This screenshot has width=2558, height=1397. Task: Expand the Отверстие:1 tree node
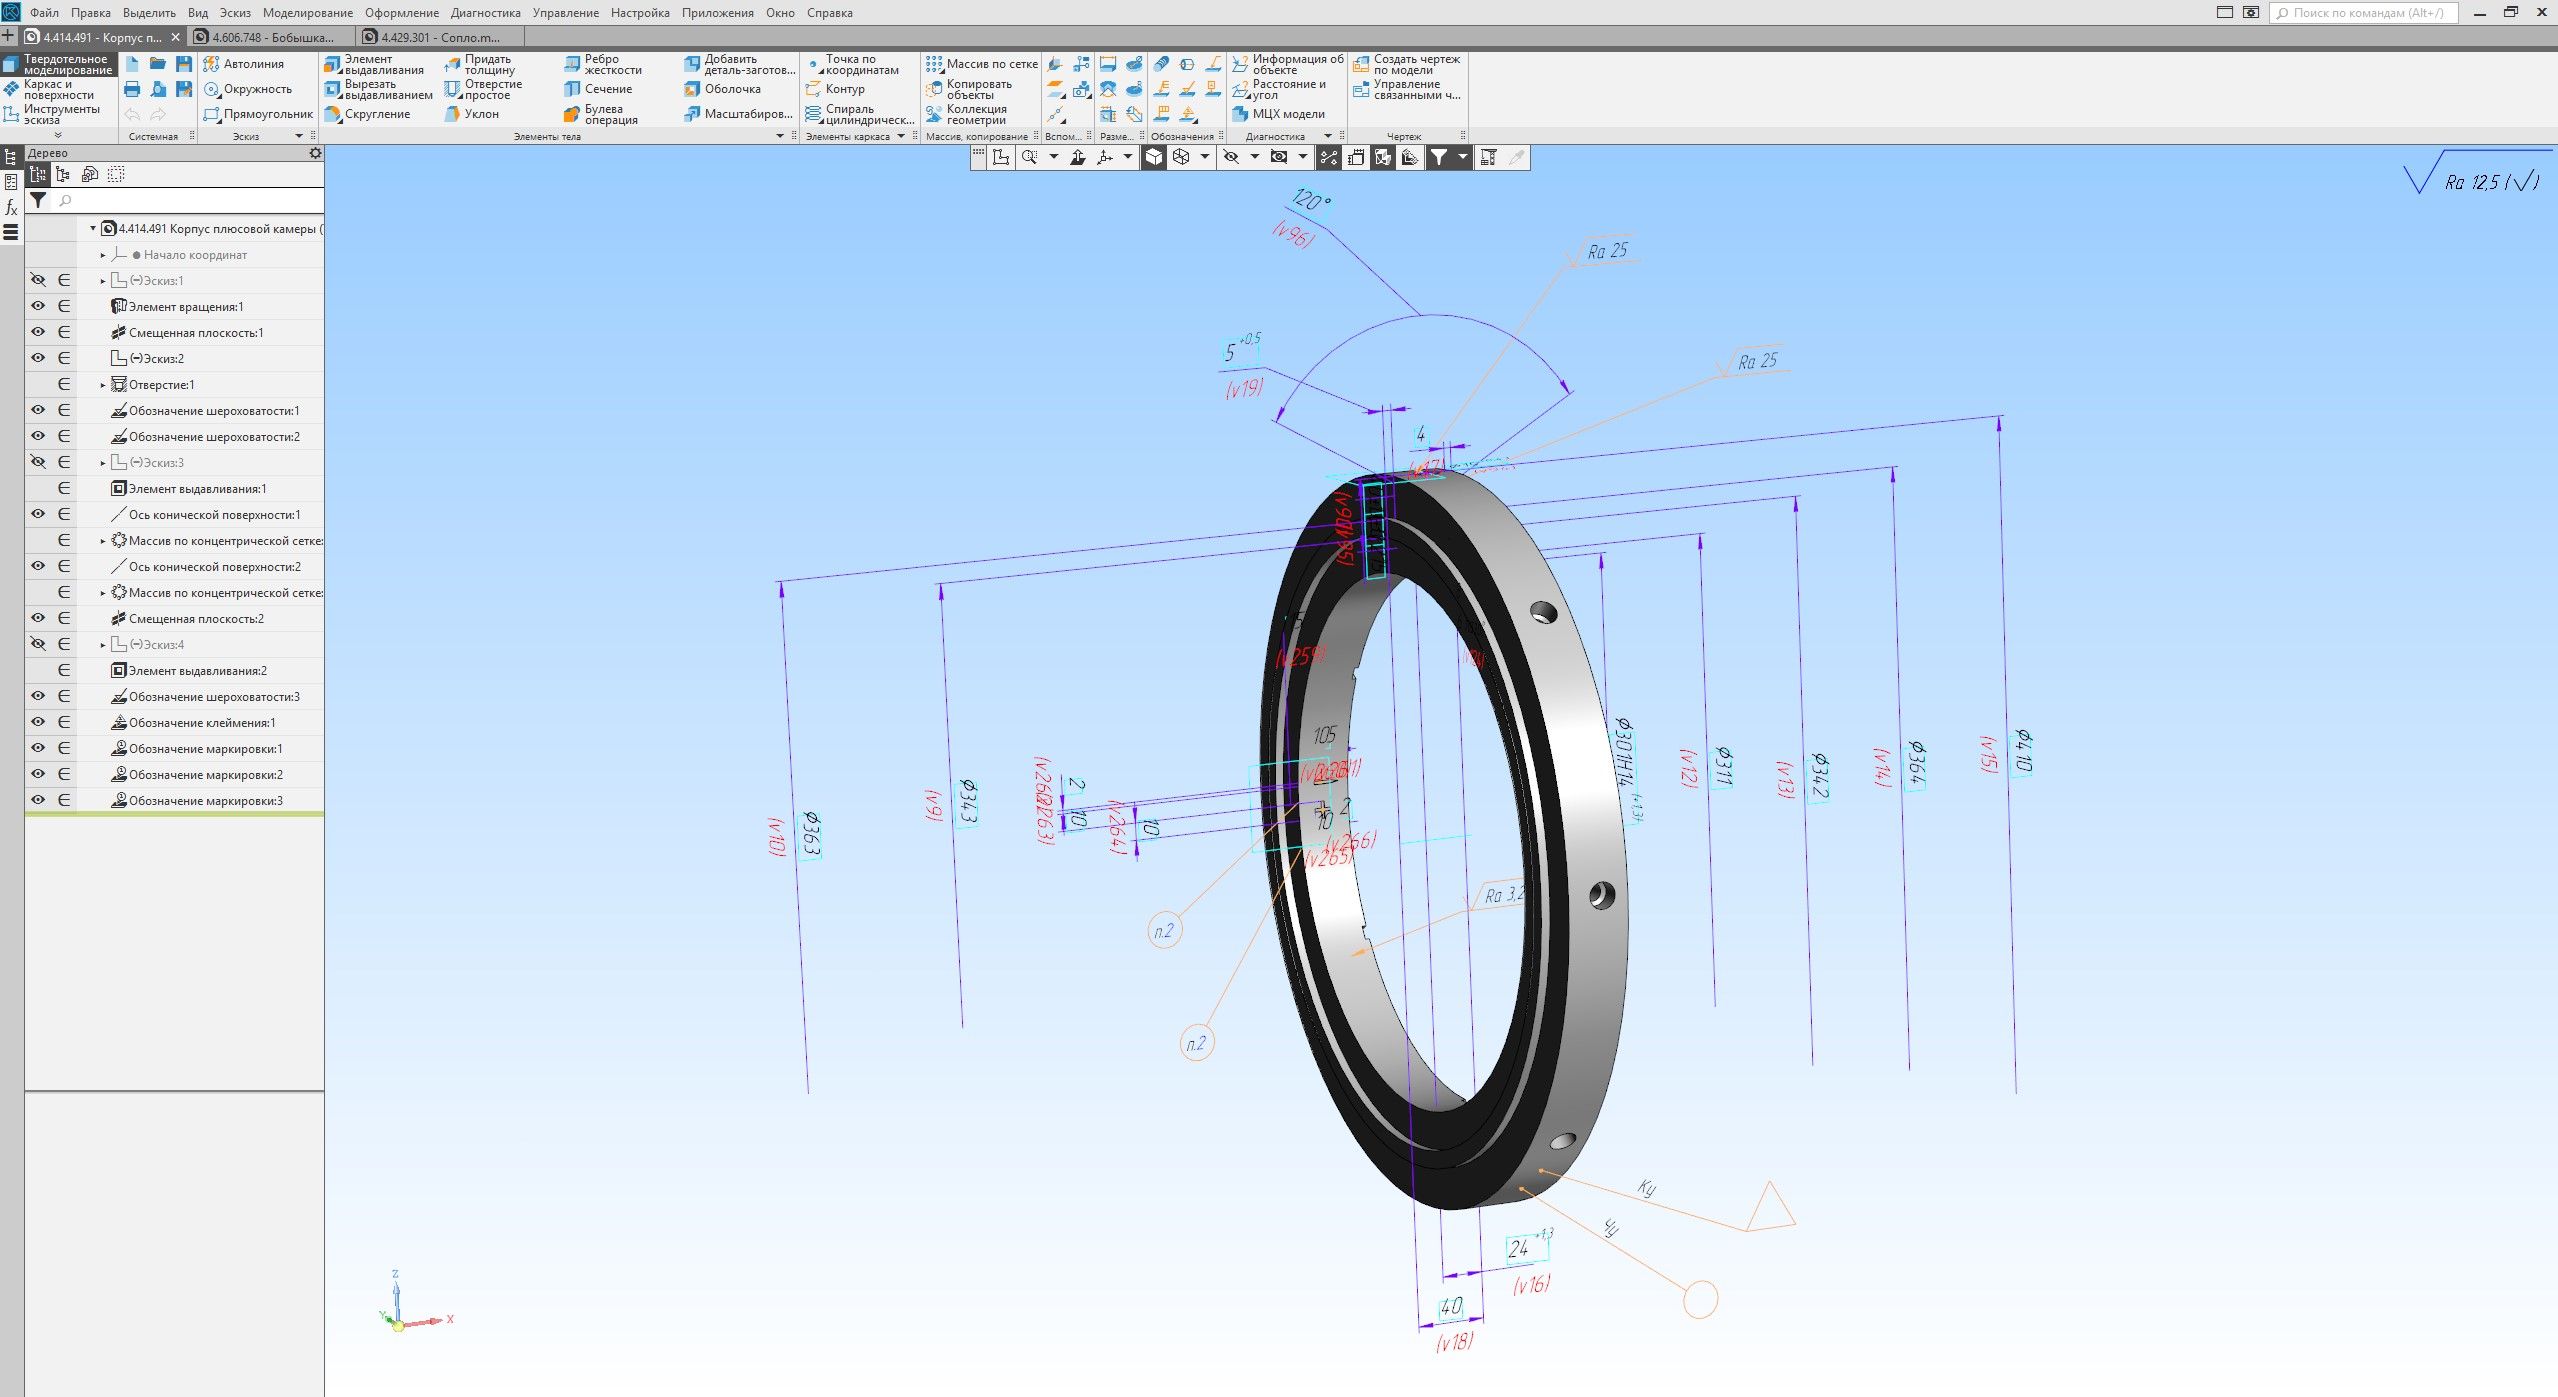tap(103, 385)
